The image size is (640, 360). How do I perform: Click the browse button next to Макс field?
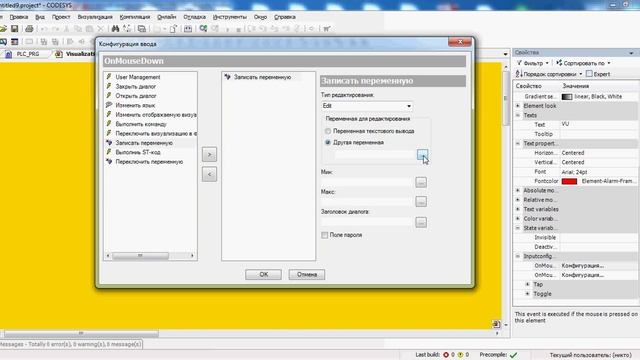[421, 201]
